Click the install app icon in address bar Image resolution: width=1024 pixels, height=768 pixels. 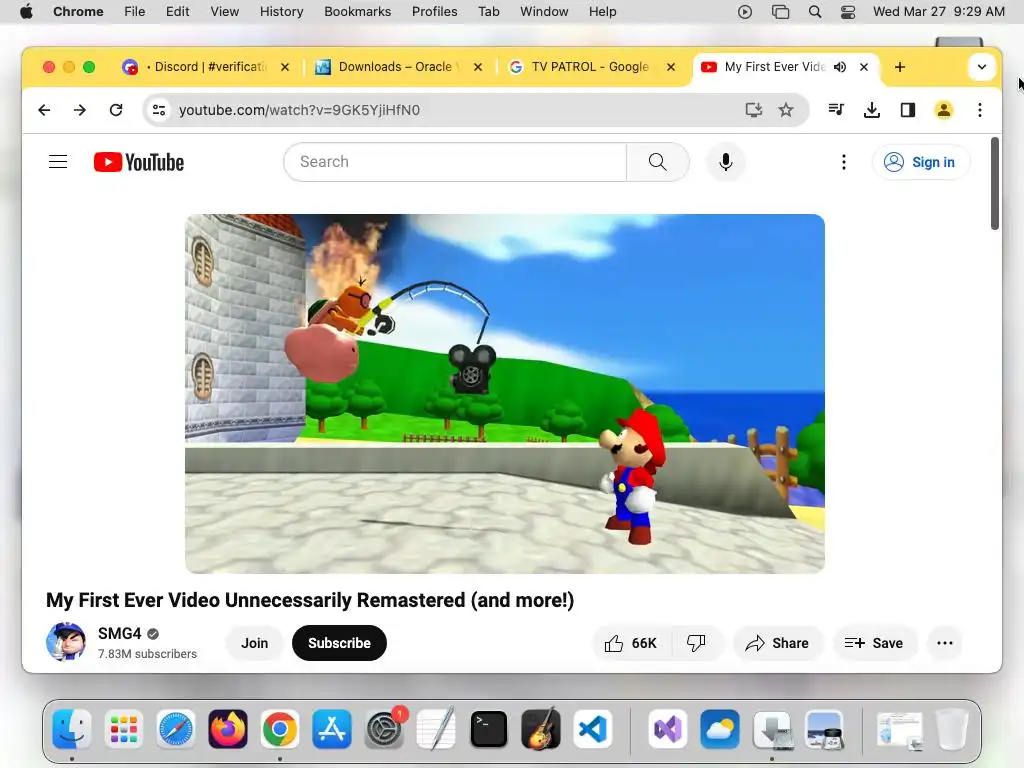pyautogui.click(x=754, y=110)
